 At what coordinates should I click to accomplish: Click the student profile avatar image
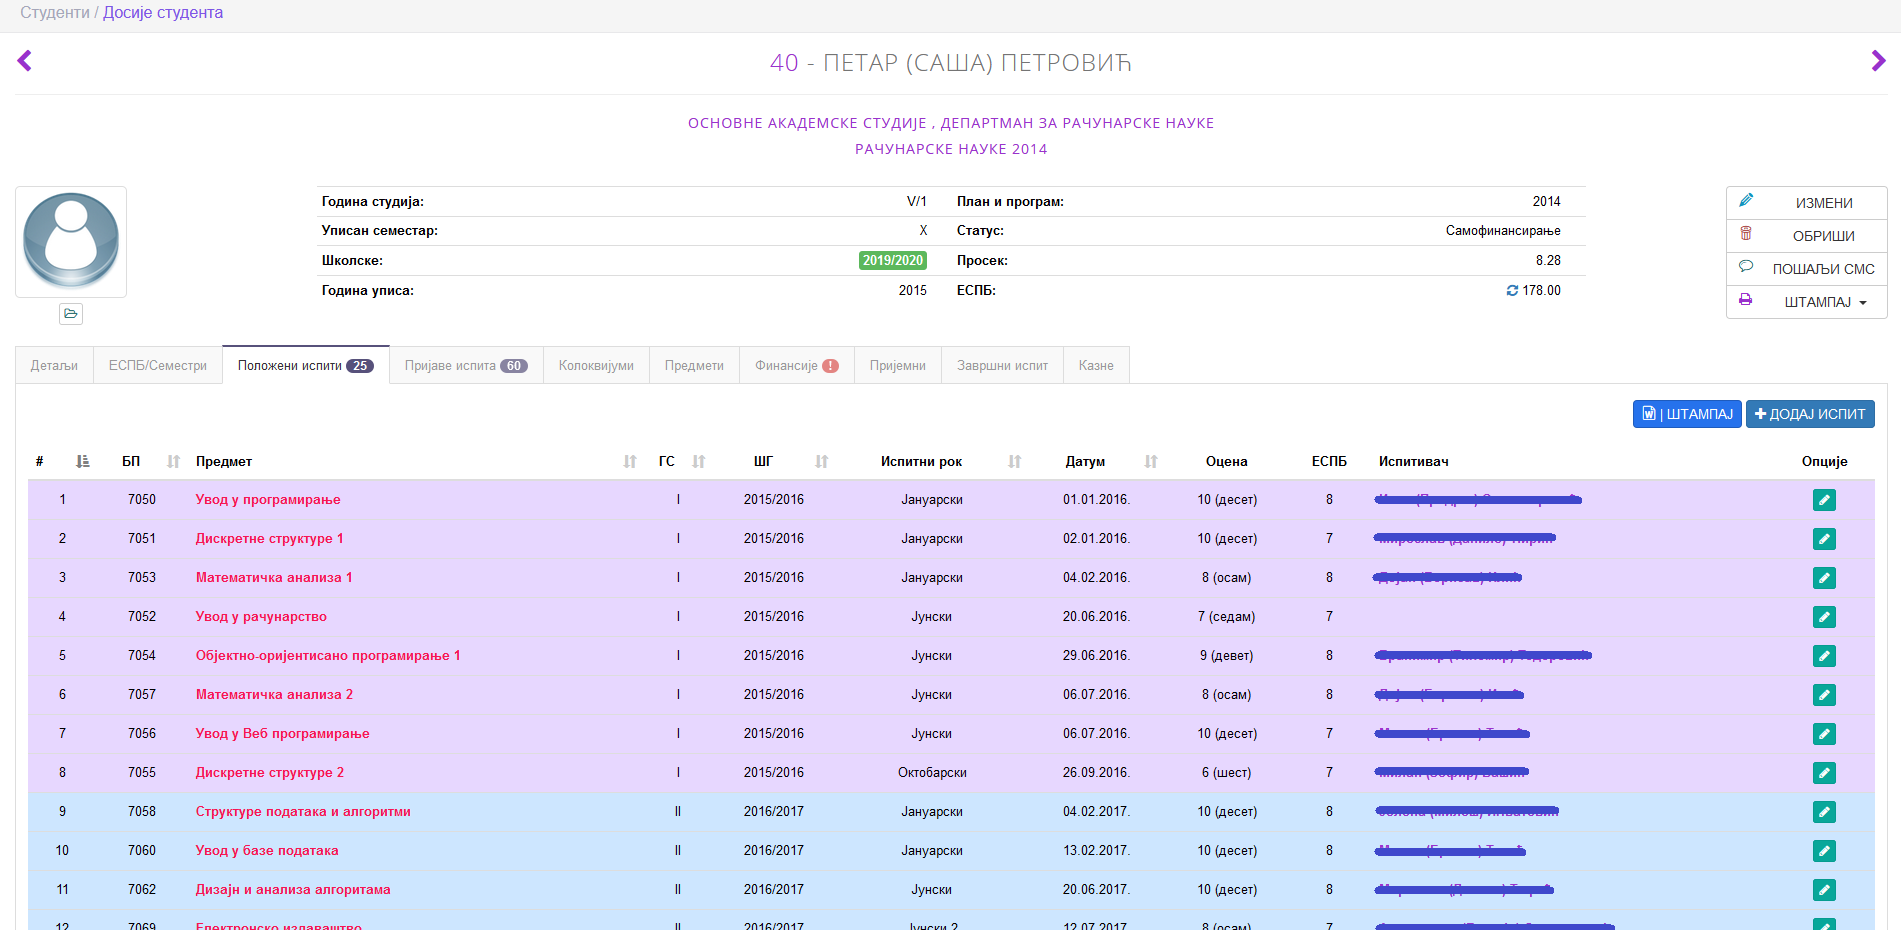click(71, 241)
